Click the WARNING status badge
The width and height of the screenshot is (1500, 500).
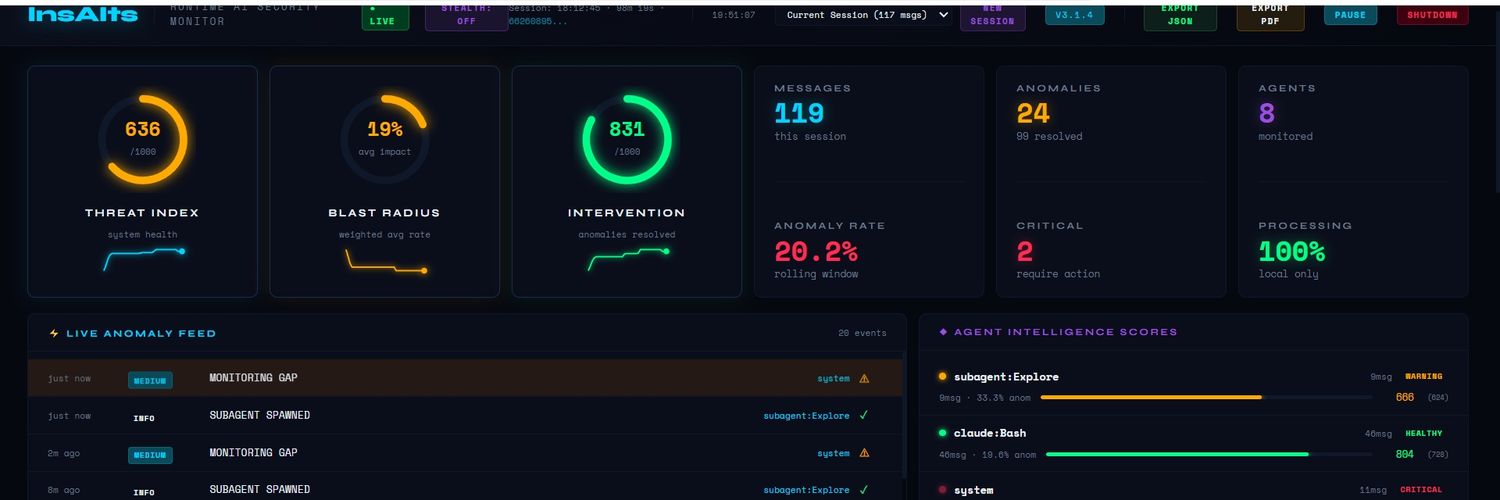pos(1423,377)
